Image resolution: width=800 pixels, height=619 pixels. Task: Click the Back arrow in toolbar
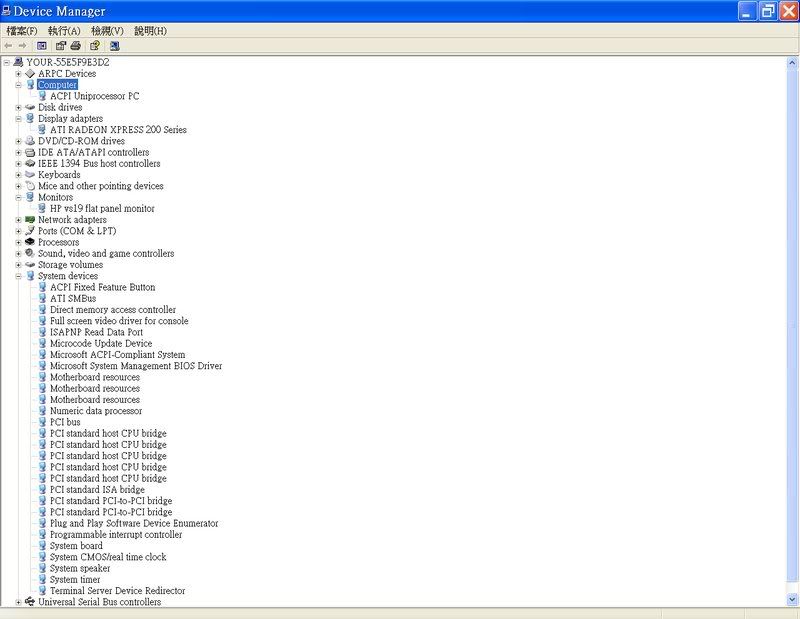tap(8, 46)
